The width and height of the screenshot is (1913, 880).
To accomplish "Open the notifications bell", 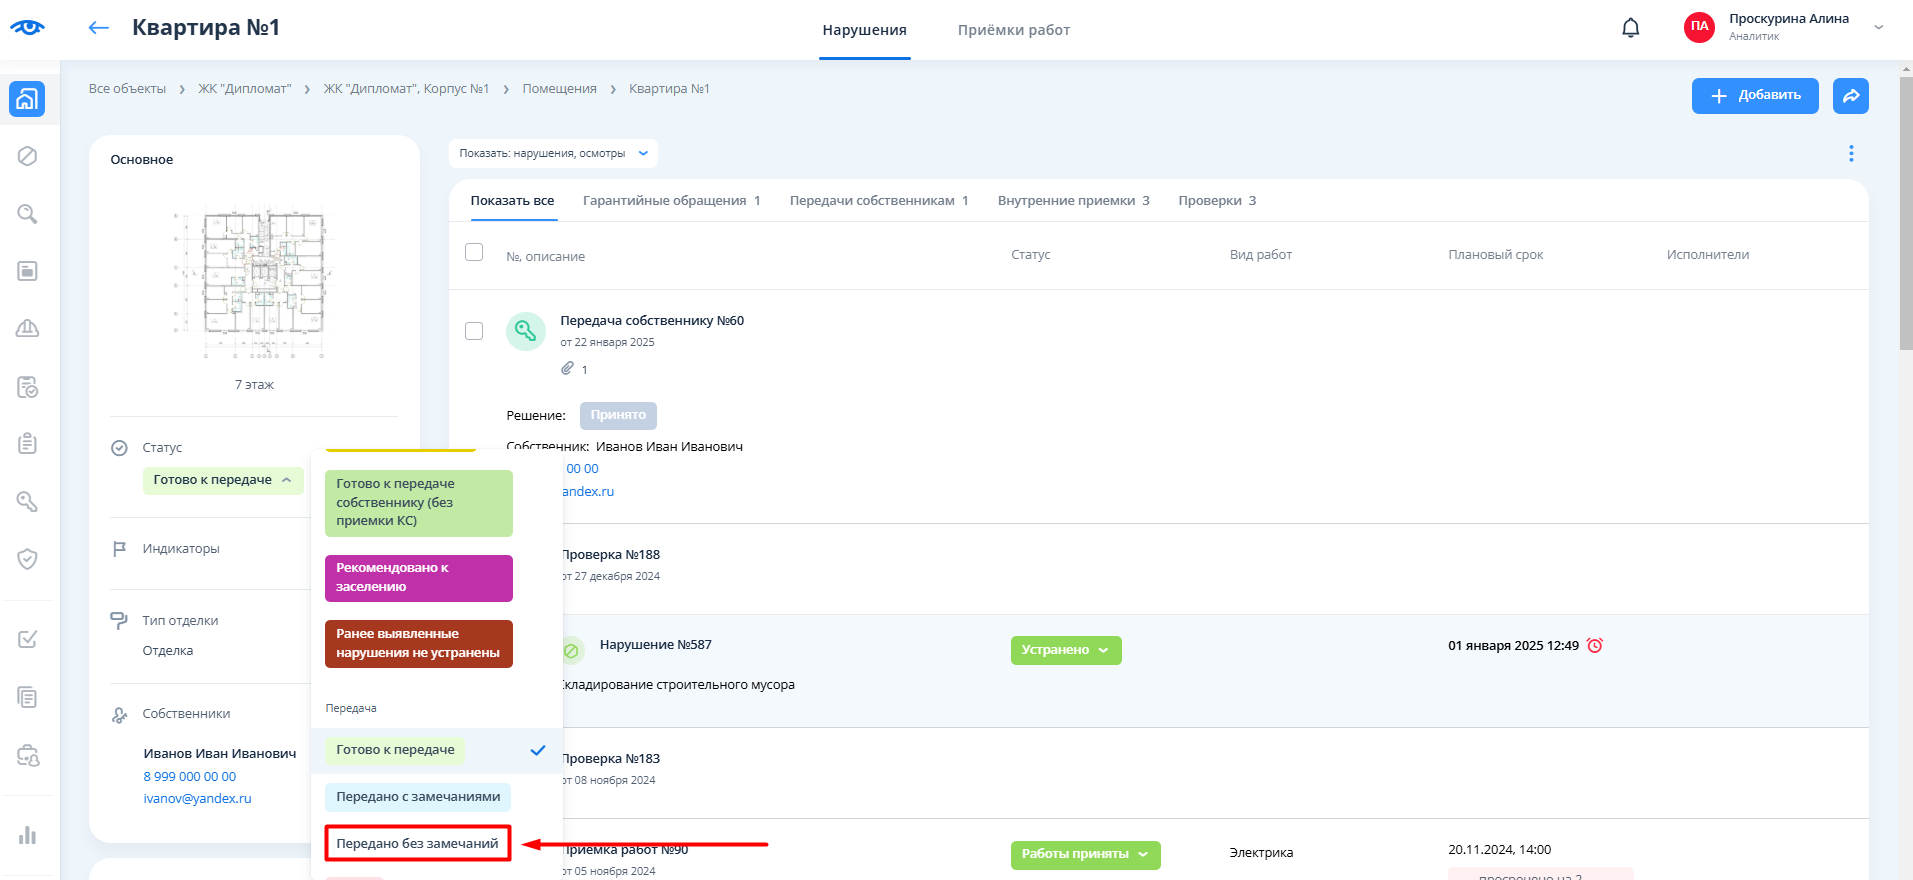I will [1630, 28].
